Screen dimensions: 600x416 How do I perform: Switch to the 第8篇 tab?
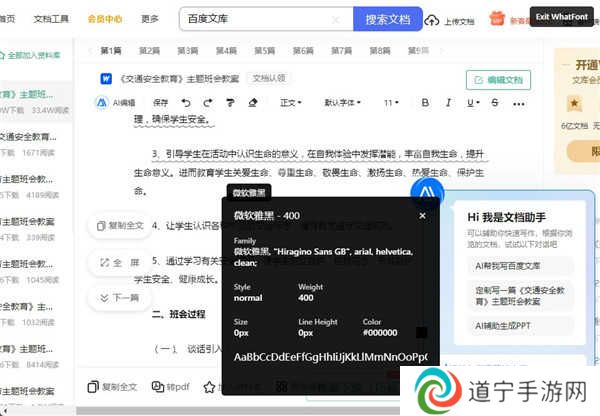(x=380, y=51)
